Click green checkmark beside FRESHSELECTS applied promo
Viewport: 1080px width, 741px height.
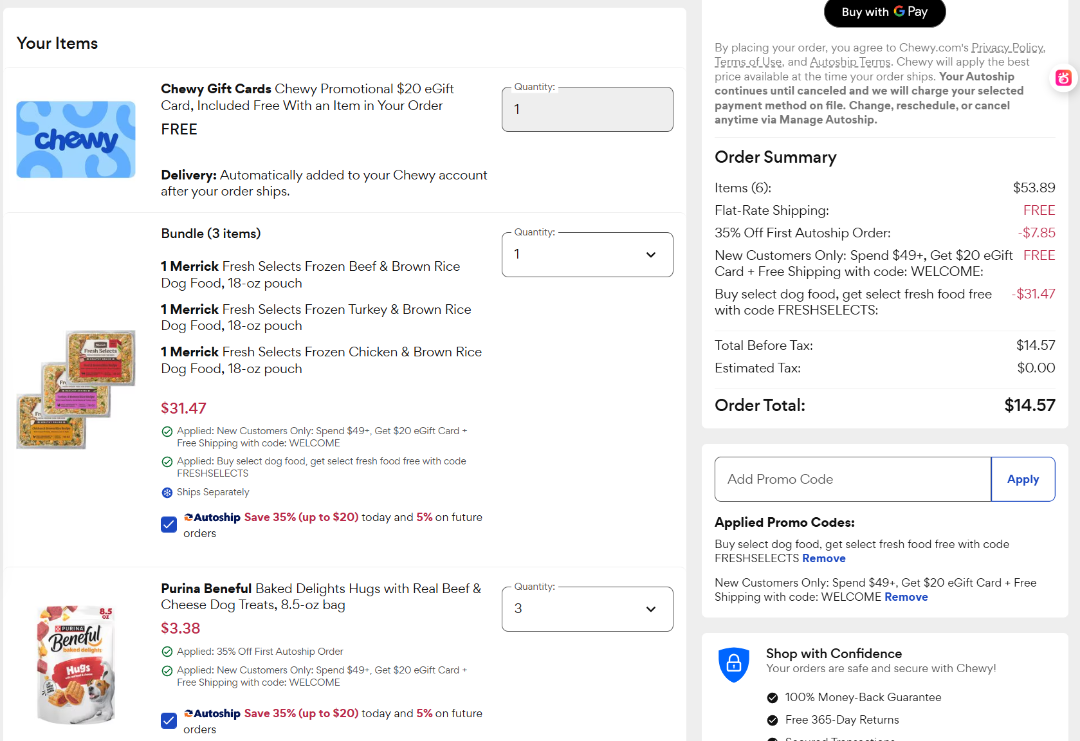[167, 462]
